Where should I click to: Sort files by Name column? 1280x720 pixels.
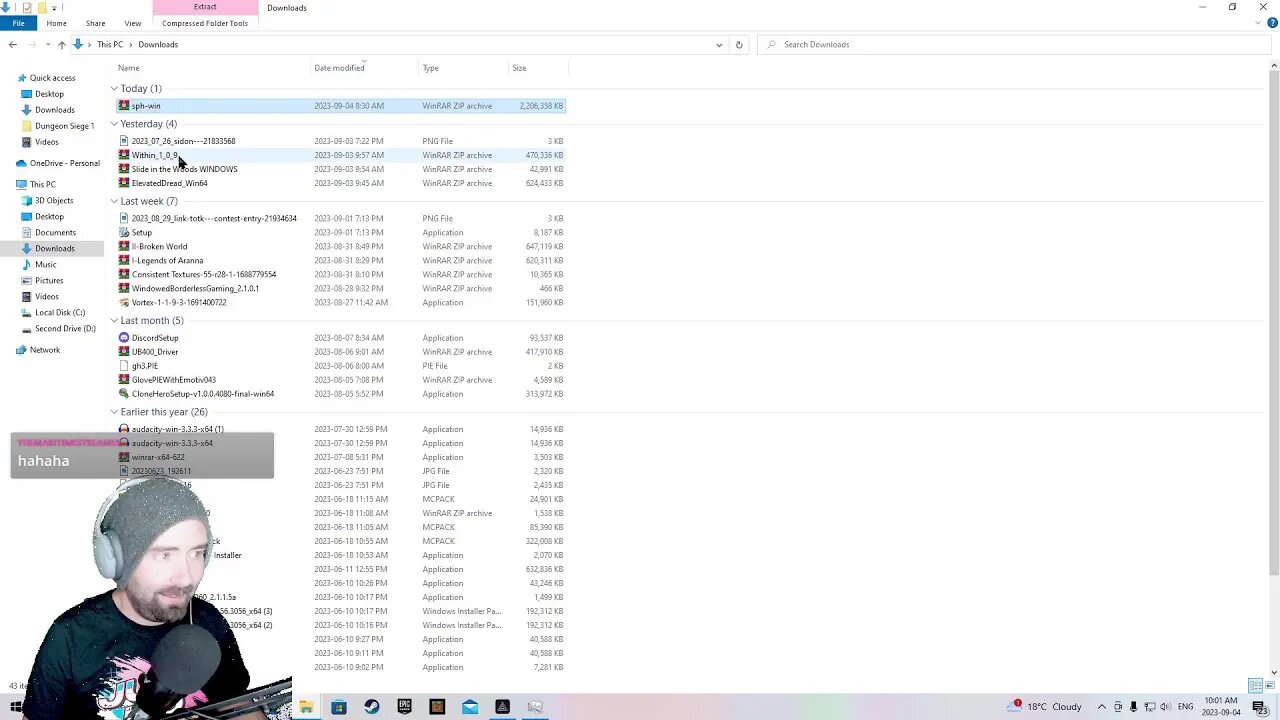(x=129, y=68)
